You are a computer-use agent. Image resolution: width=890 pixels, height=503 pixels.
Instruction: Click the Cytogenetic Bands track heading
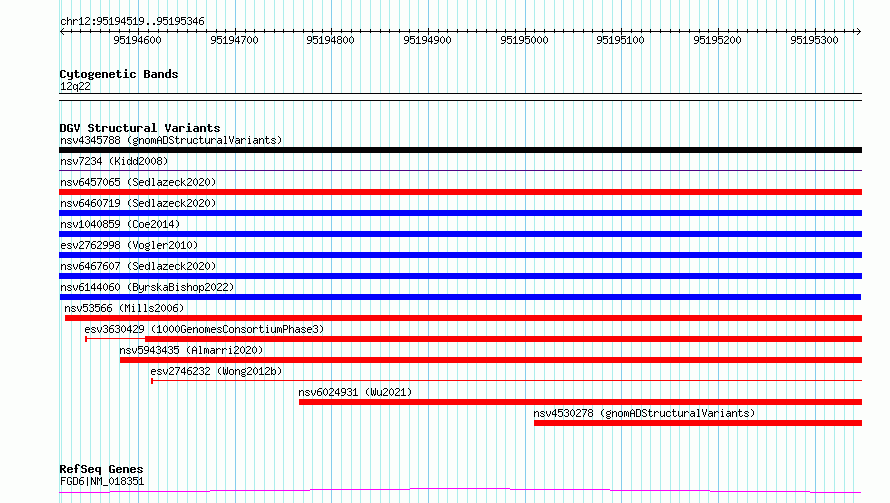(x=119, y=74)
